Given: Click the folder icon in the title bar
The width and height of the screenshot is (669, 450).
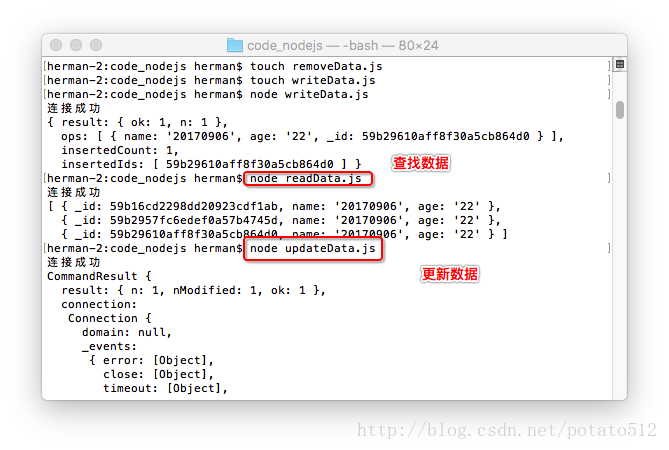Looking at the screenshot, I should 235,45.
